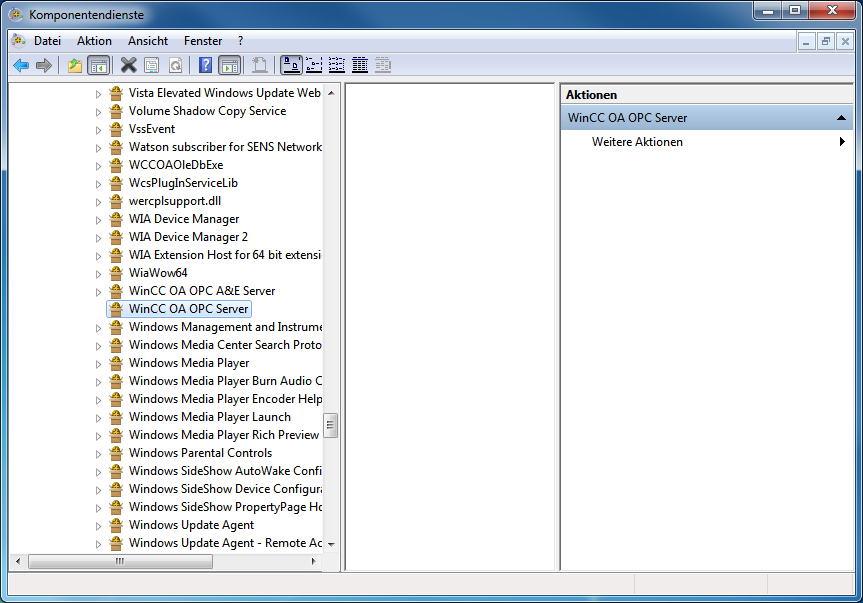Click the WinCC OA OPC Server package icon

116,309
